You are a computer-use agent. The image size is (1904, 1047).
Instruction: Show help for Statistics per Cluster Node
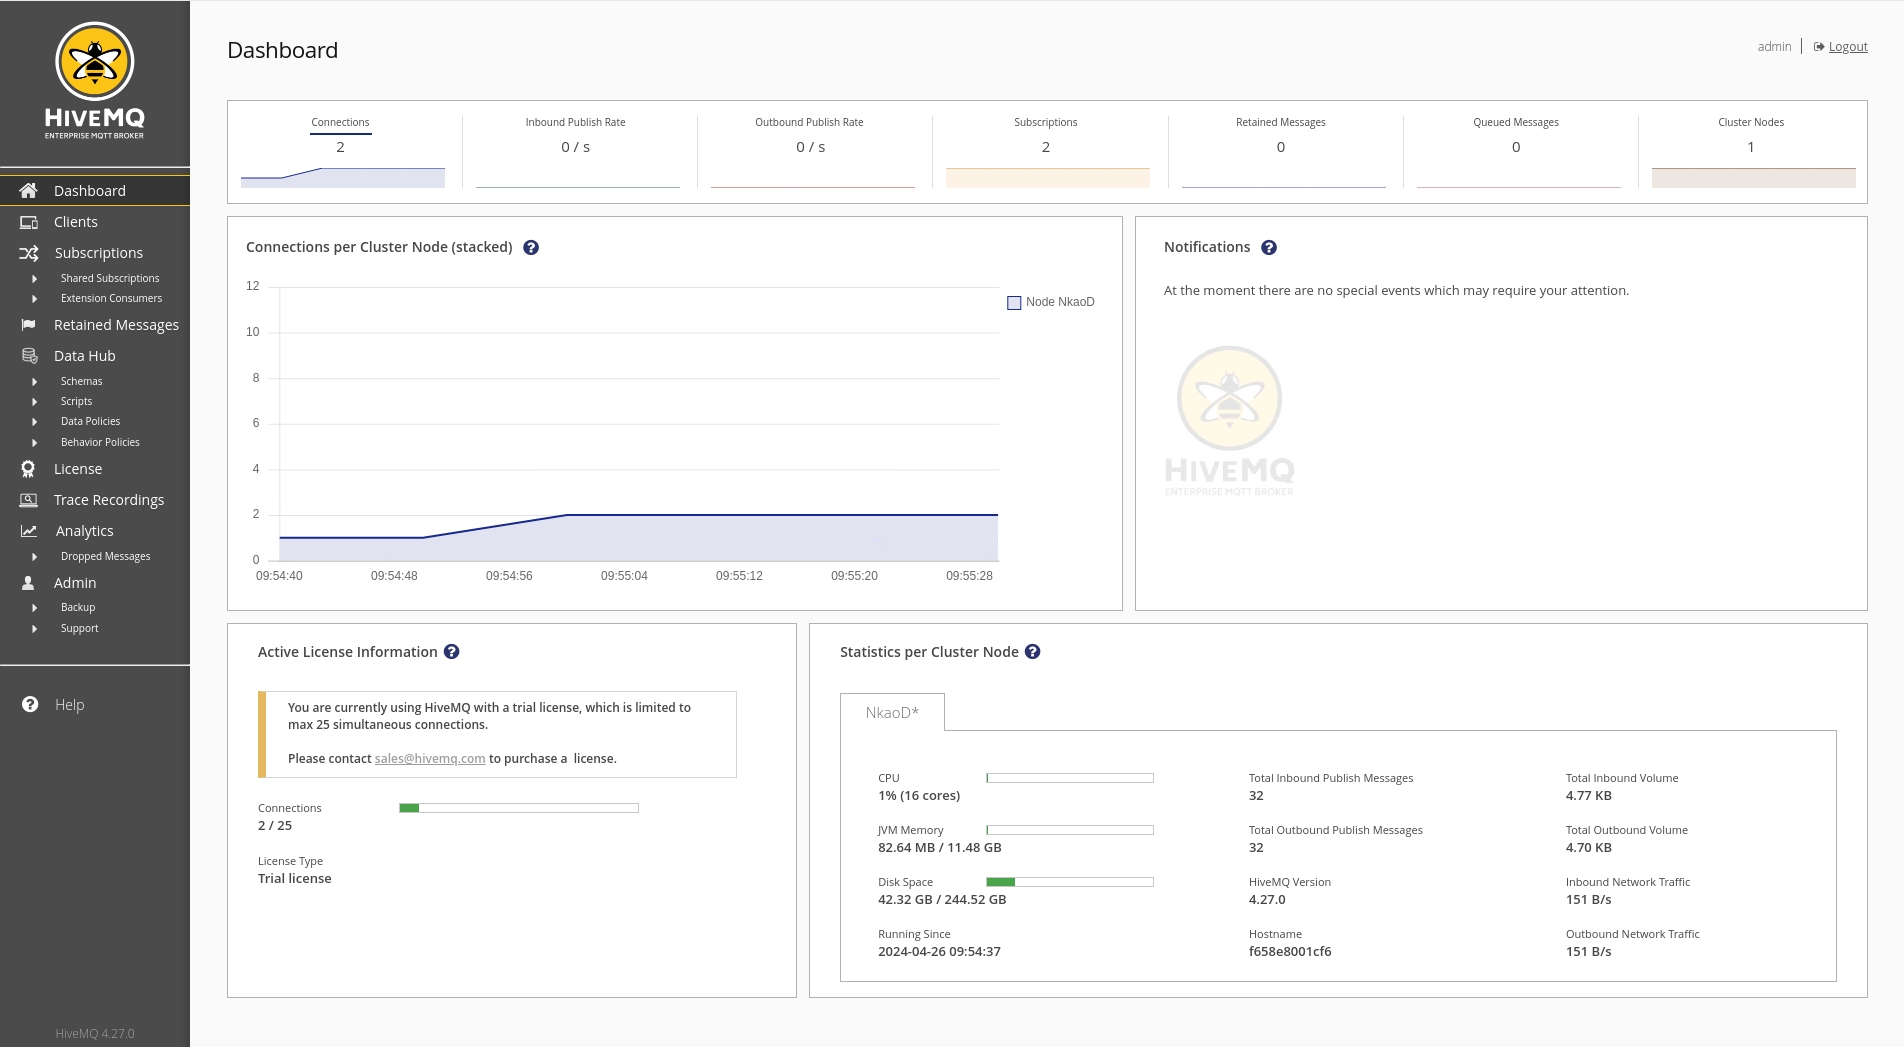click(x=1032, y=652)
